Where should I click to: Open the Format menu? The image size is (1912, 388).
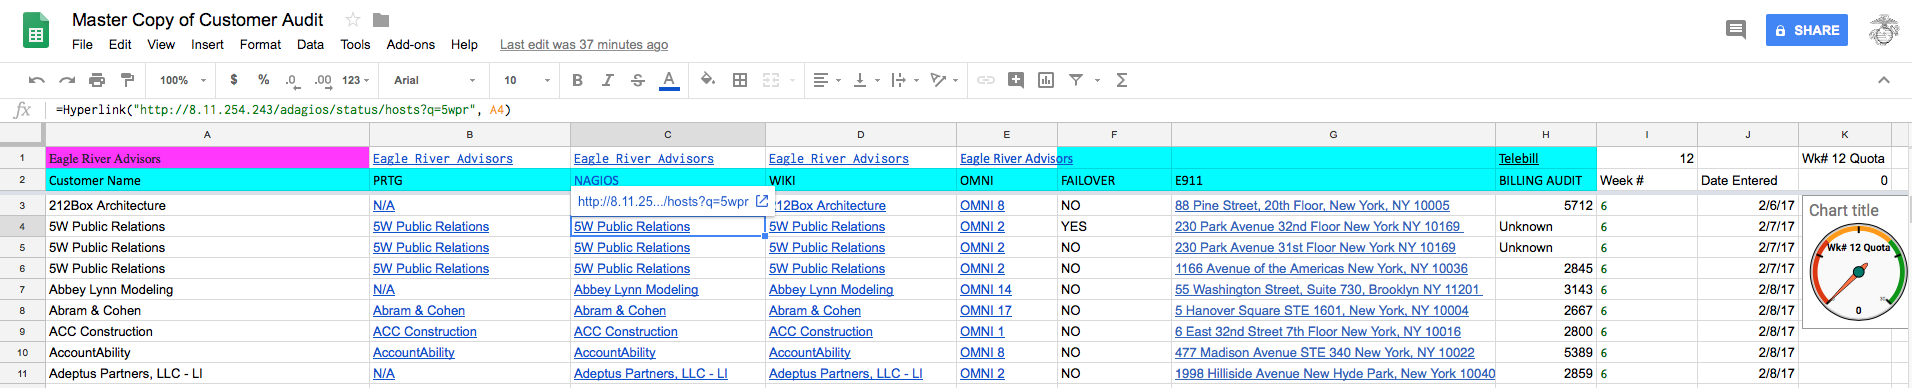pyautogui.click(x=260, y=44)
